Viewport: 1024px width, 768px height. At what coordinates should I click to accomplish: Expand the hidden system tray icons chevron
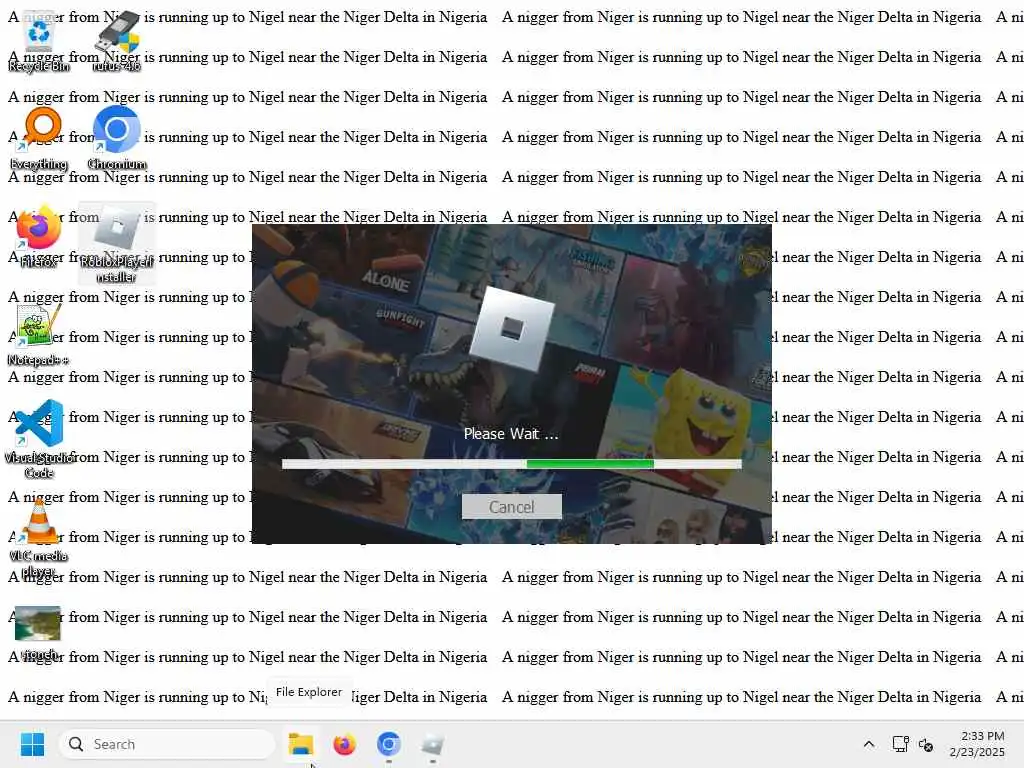[x=869, y=744]
